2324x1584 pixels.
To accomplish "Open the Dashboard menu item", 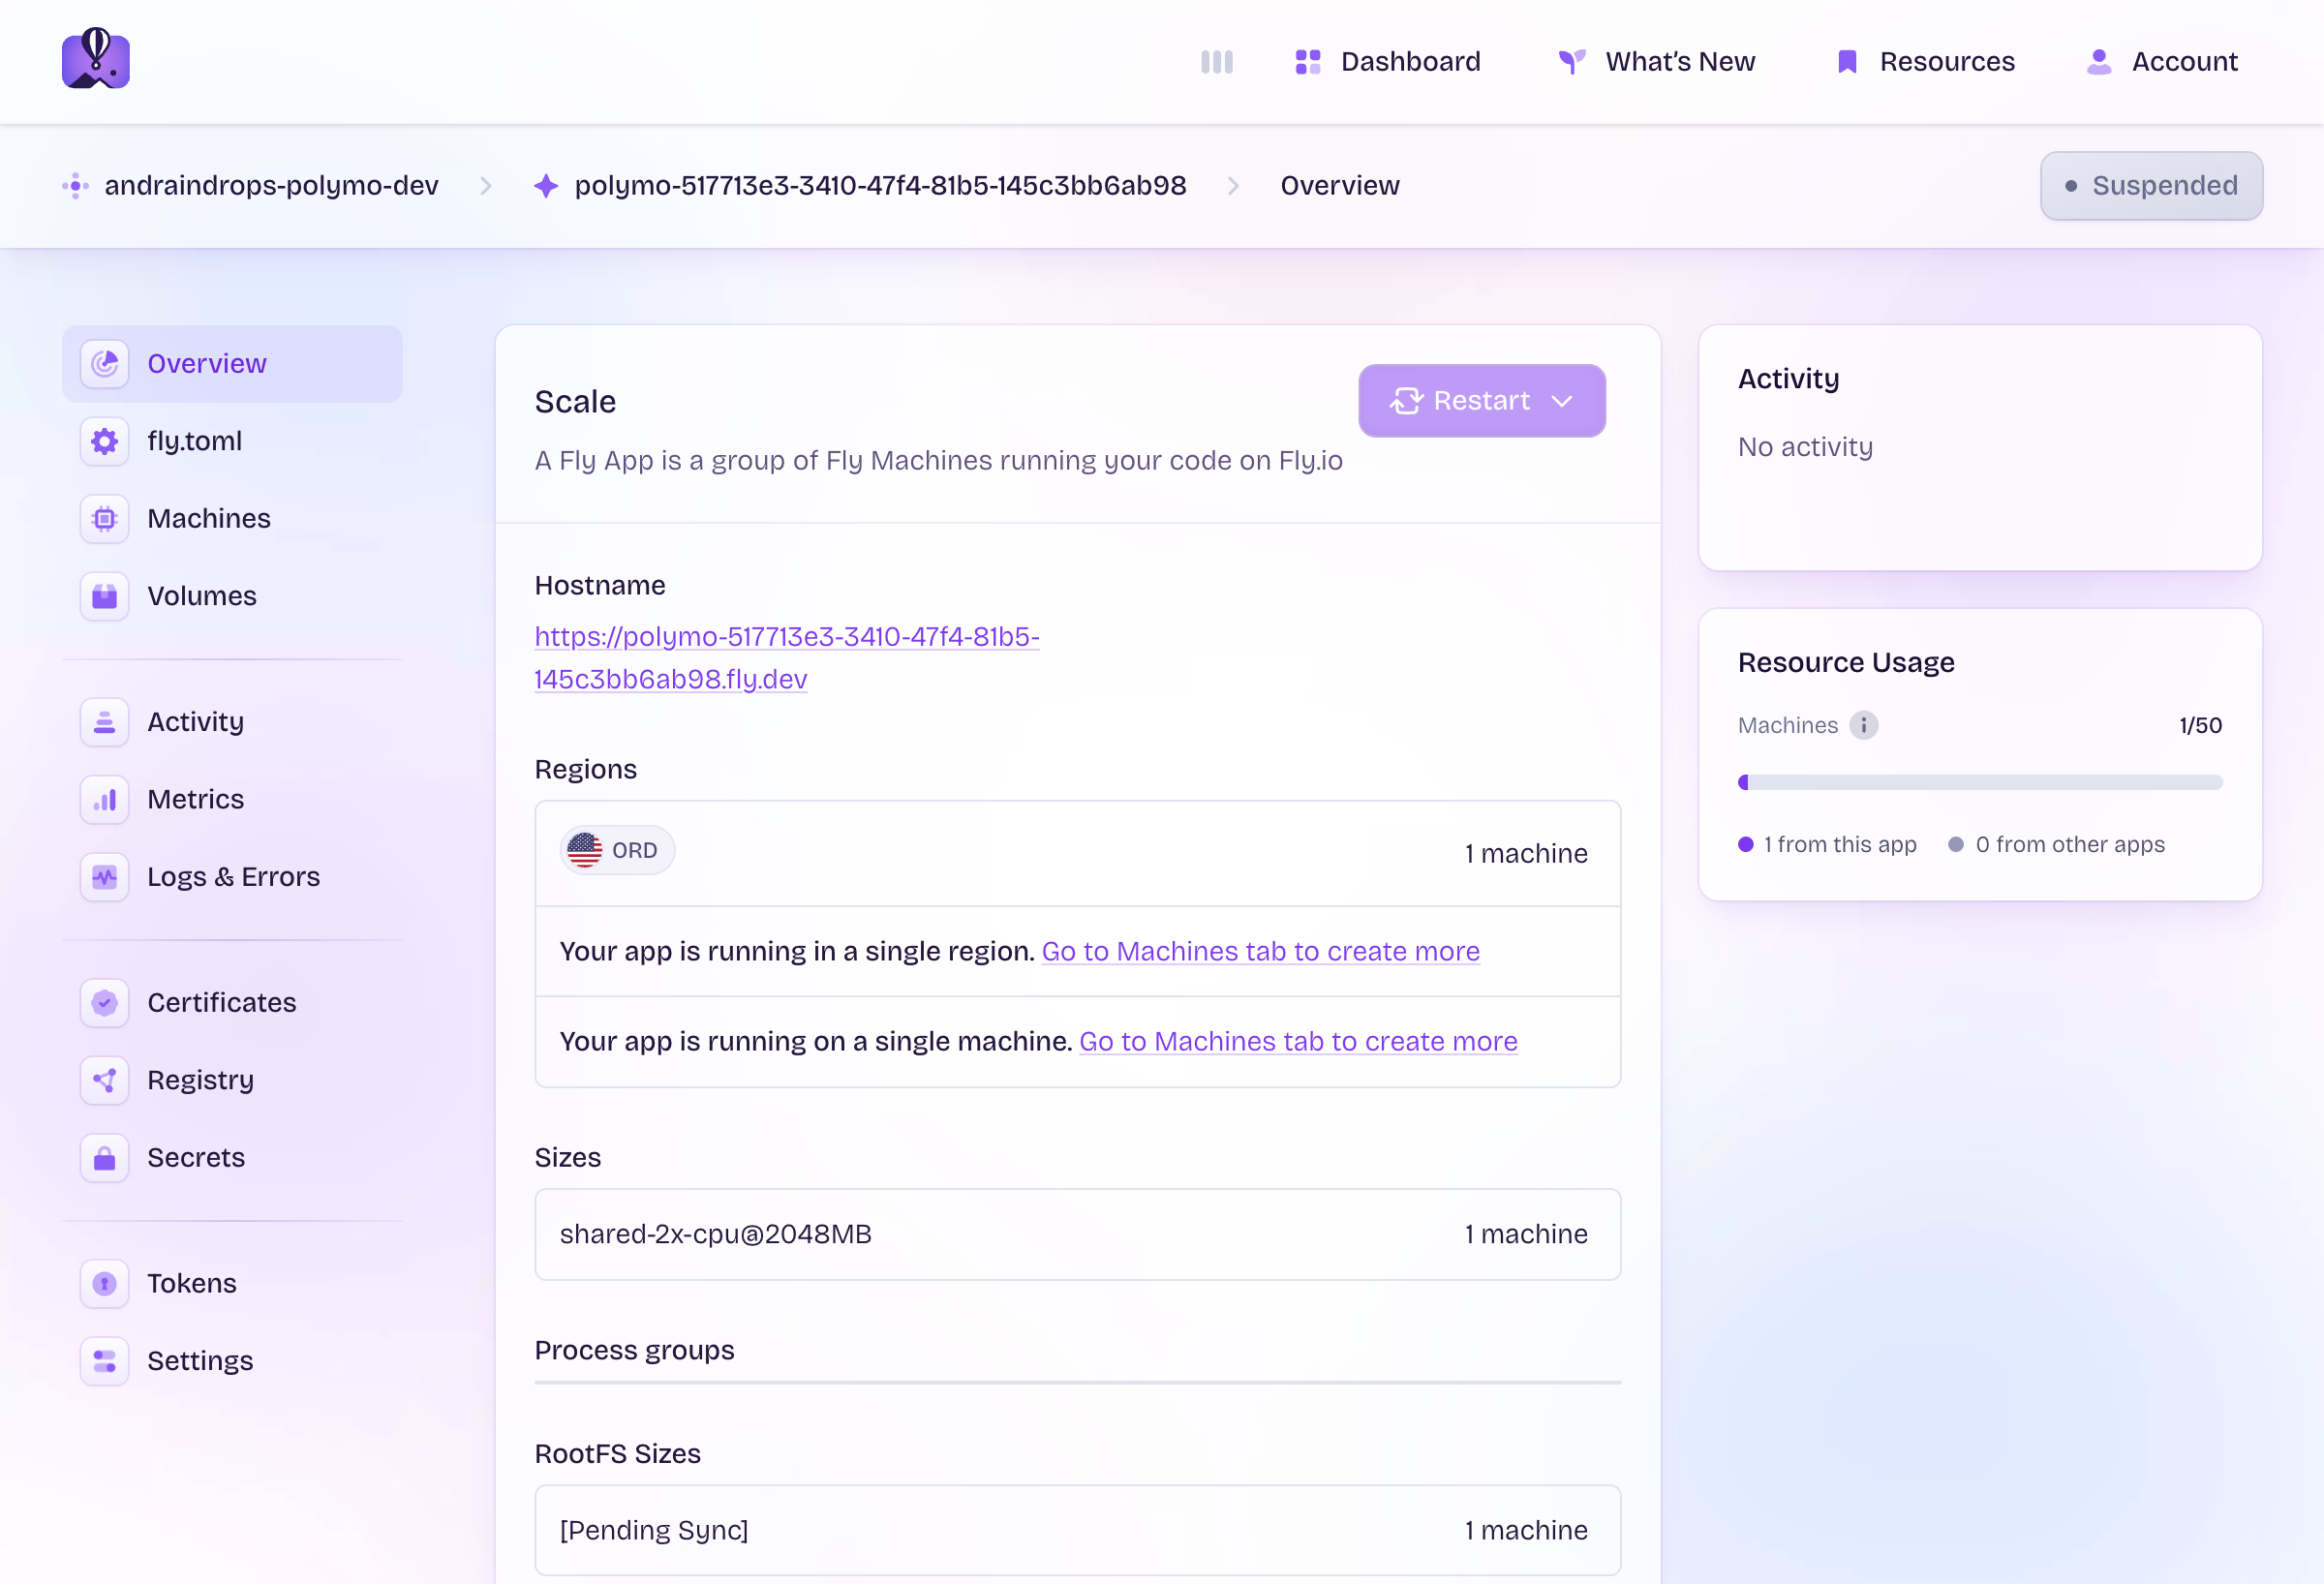I will [1388, 62].
